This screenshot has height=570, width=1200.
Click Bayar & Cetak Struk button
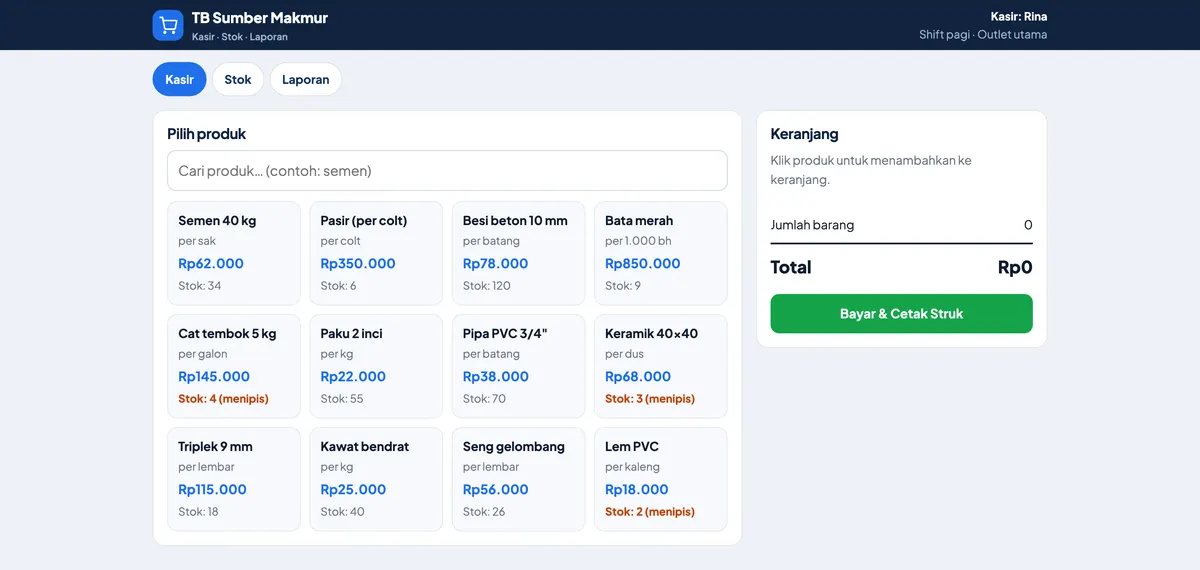[x=901, y=314]
